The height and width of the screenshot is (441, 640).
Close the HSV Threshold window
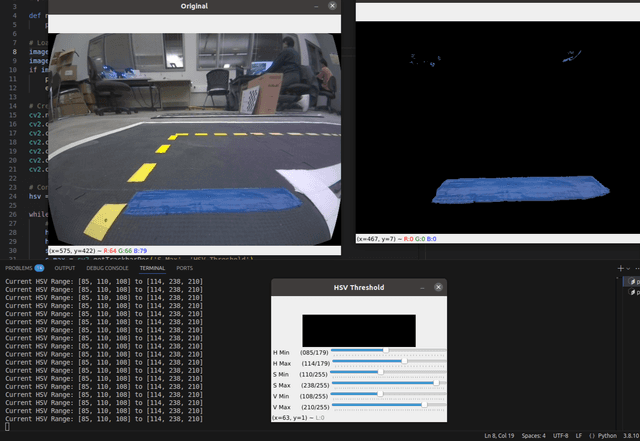click(439, 287)
